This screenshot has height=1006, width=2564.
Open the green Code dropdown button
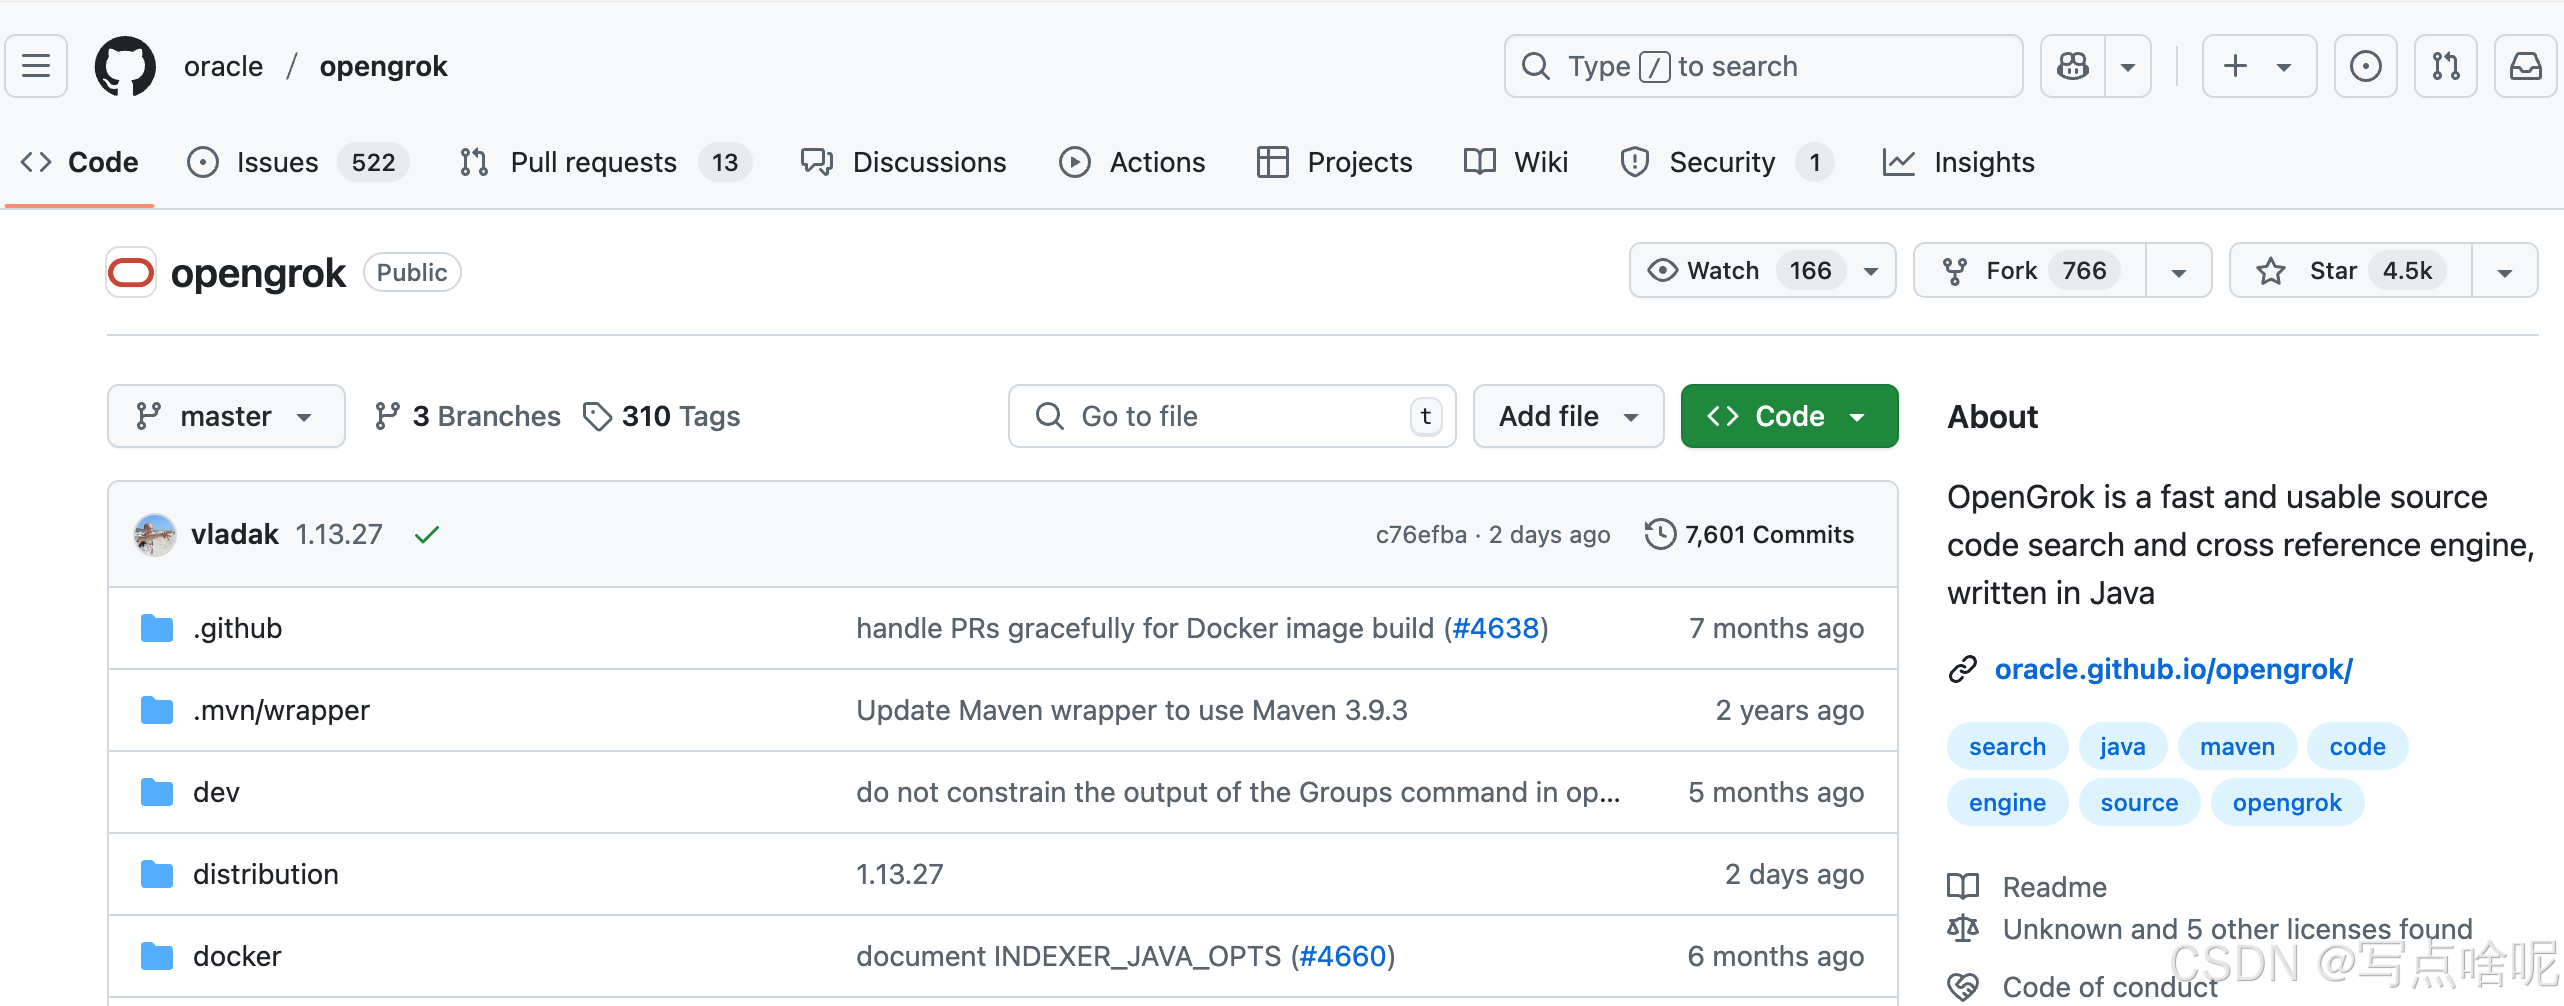[x=1789, y=416]
